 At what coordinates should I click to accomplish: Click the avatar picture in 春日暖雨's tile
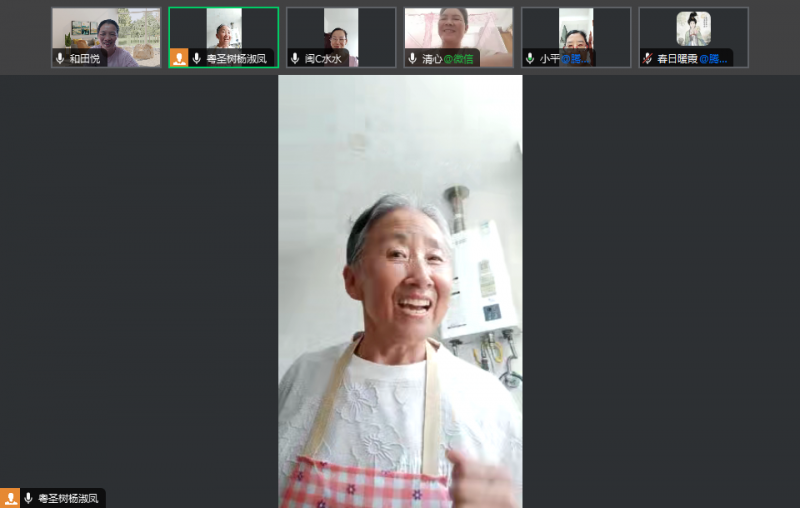tap(693, 28)
